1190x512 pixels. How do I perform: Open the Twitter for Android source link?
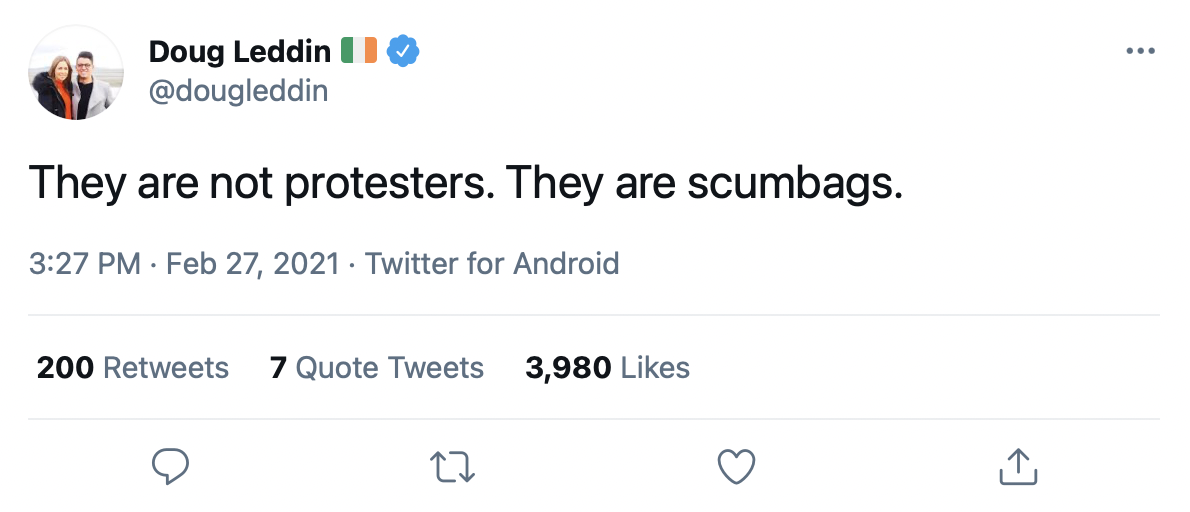pos(492,264)
